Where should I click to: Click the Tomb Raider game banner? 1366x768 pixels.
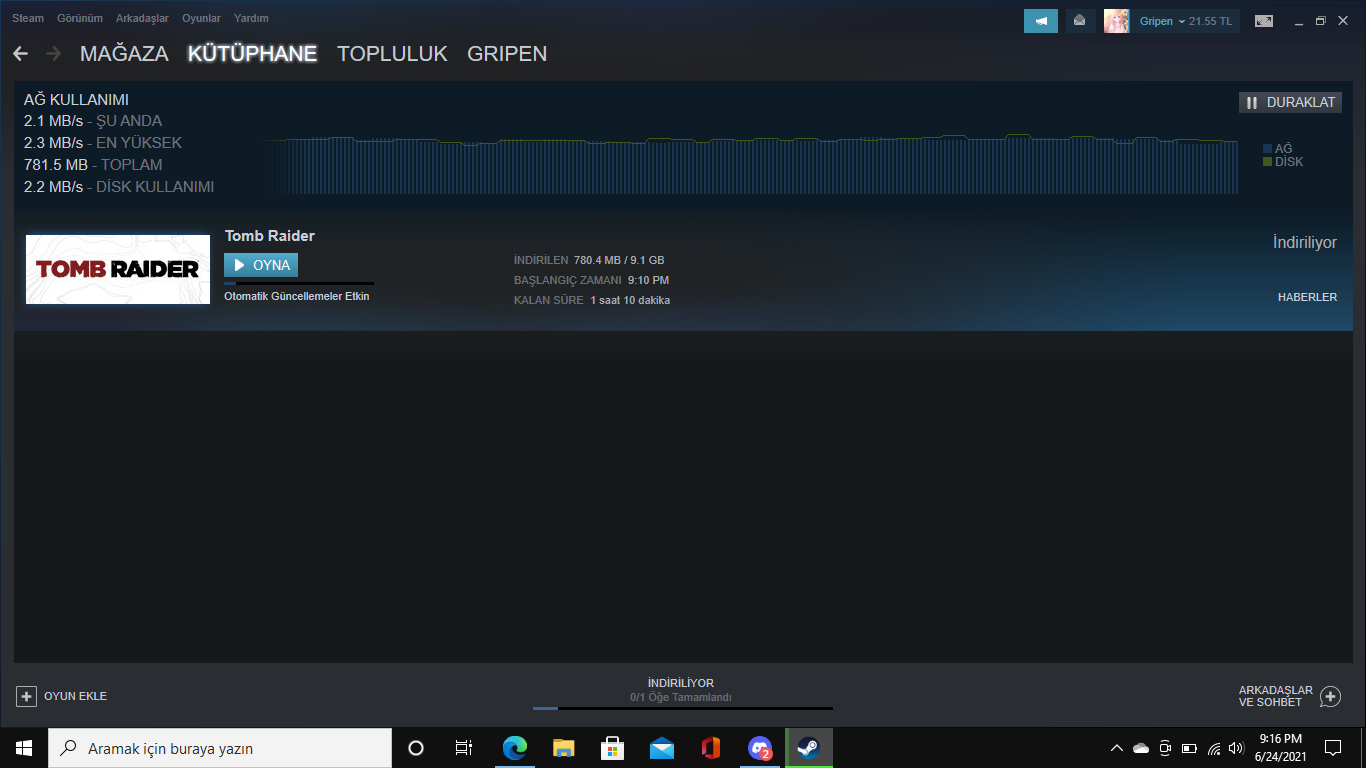point(118,269)
